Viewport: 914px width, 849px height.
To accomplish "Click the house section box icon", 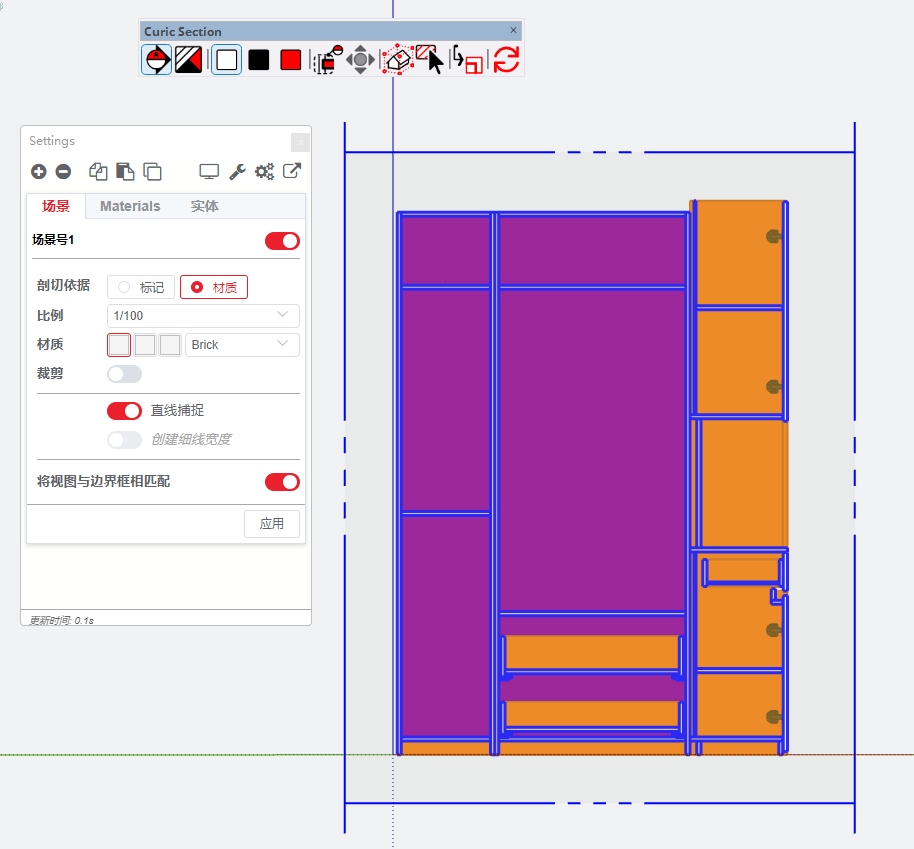I will point(397,60).
